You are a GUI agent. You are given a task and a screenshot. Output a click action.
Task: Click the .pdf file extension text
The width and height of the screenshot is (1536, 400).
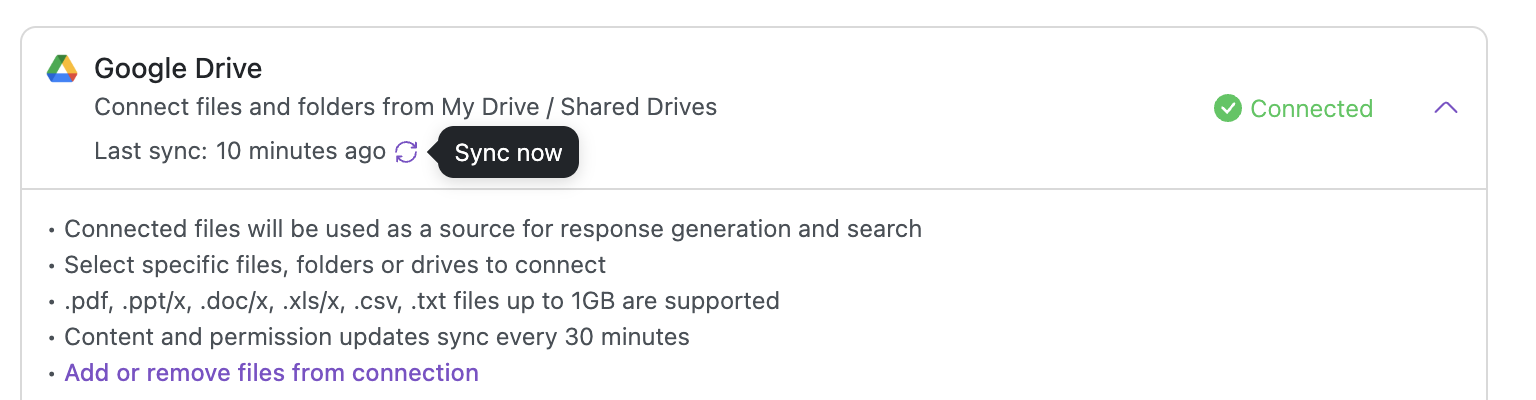coord(86,301)
